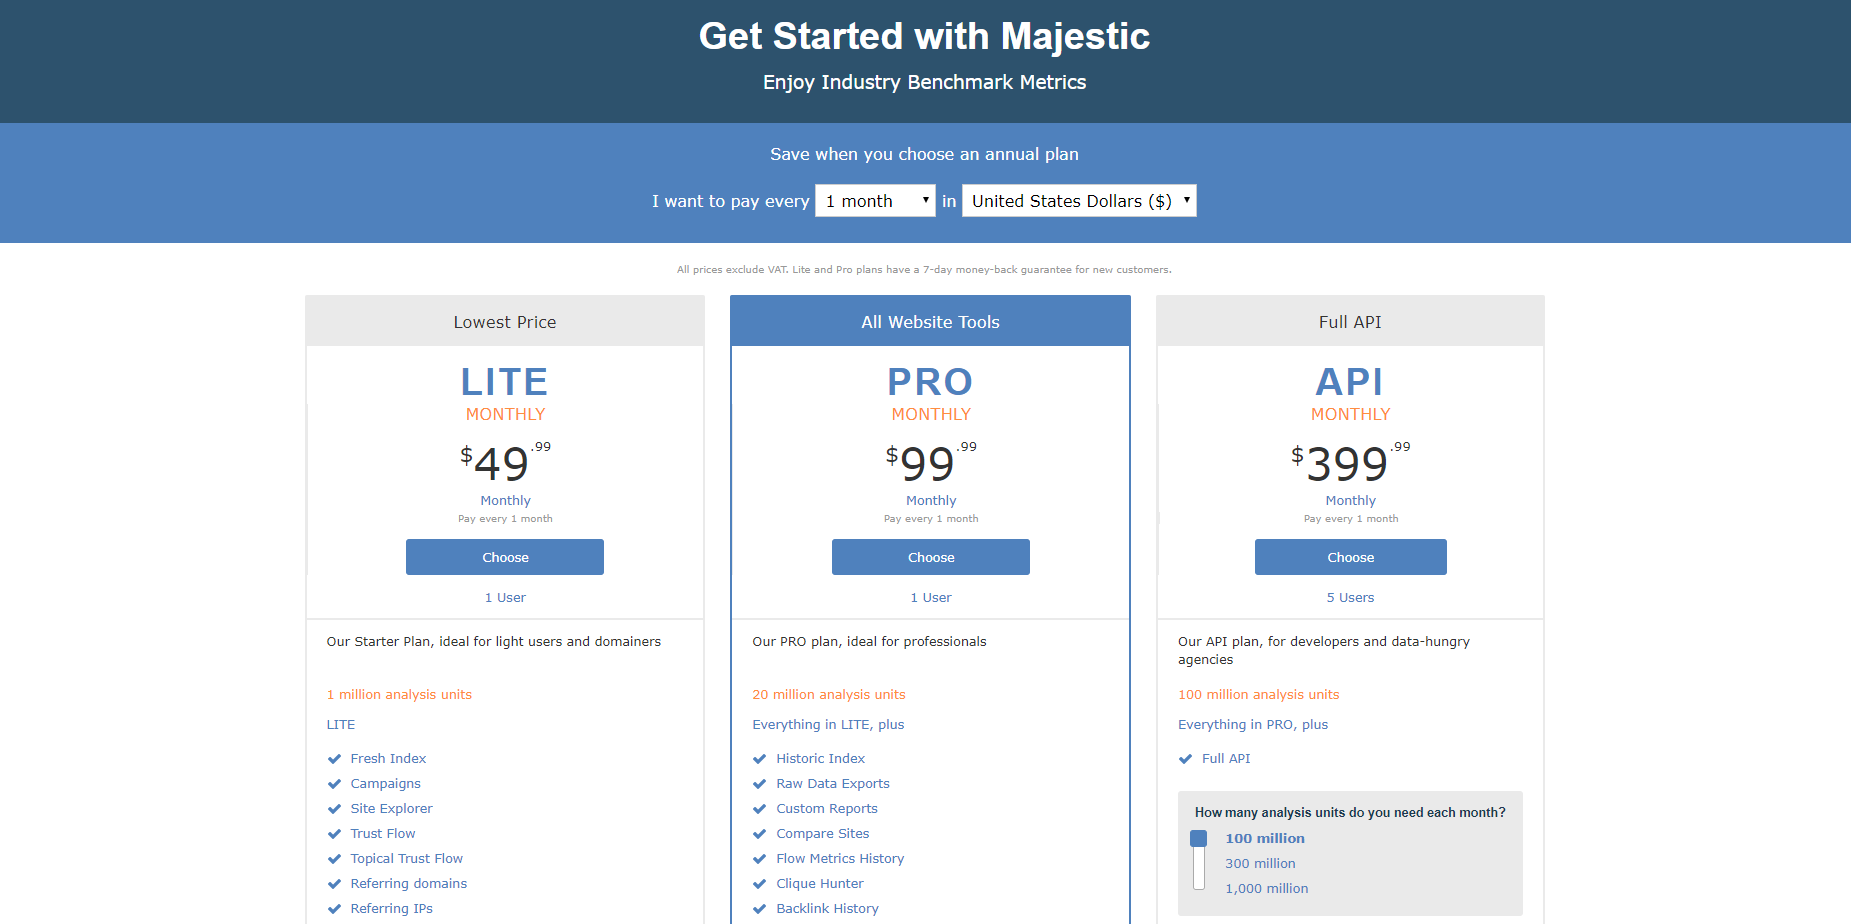Click the checkmark icon beside Trust Flow
This screenshot has width=1851, height=924.
click(334, 834)
